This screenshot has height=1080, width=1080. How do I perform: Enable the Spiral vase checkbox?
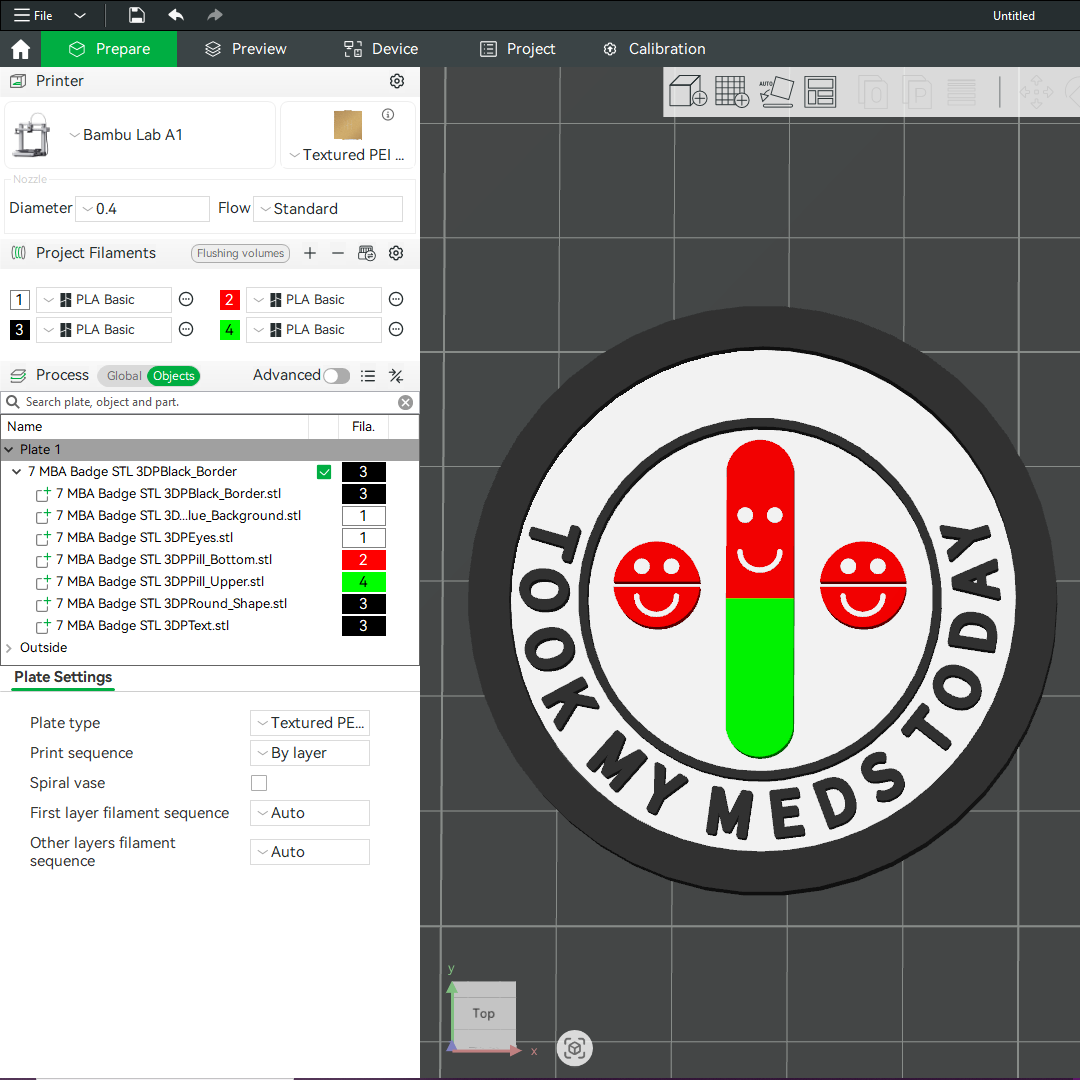[259, 783]
